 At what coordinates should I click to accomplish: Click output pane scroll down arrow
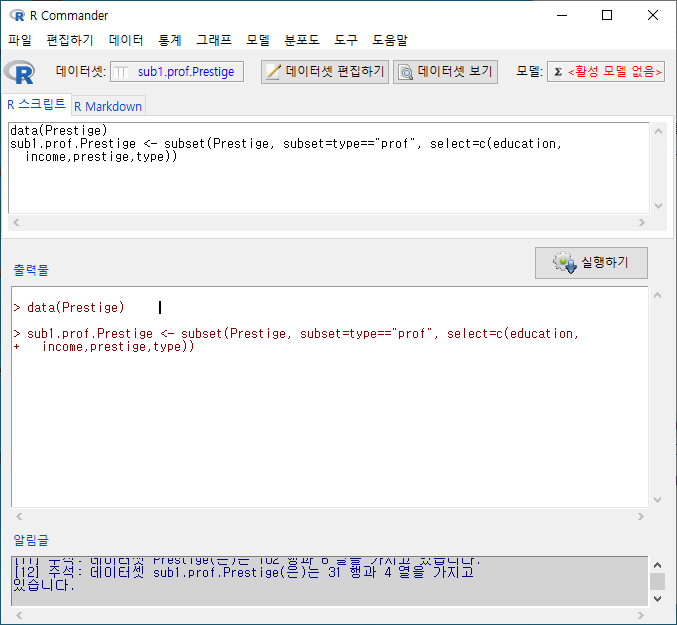click(x=658, y=499)
